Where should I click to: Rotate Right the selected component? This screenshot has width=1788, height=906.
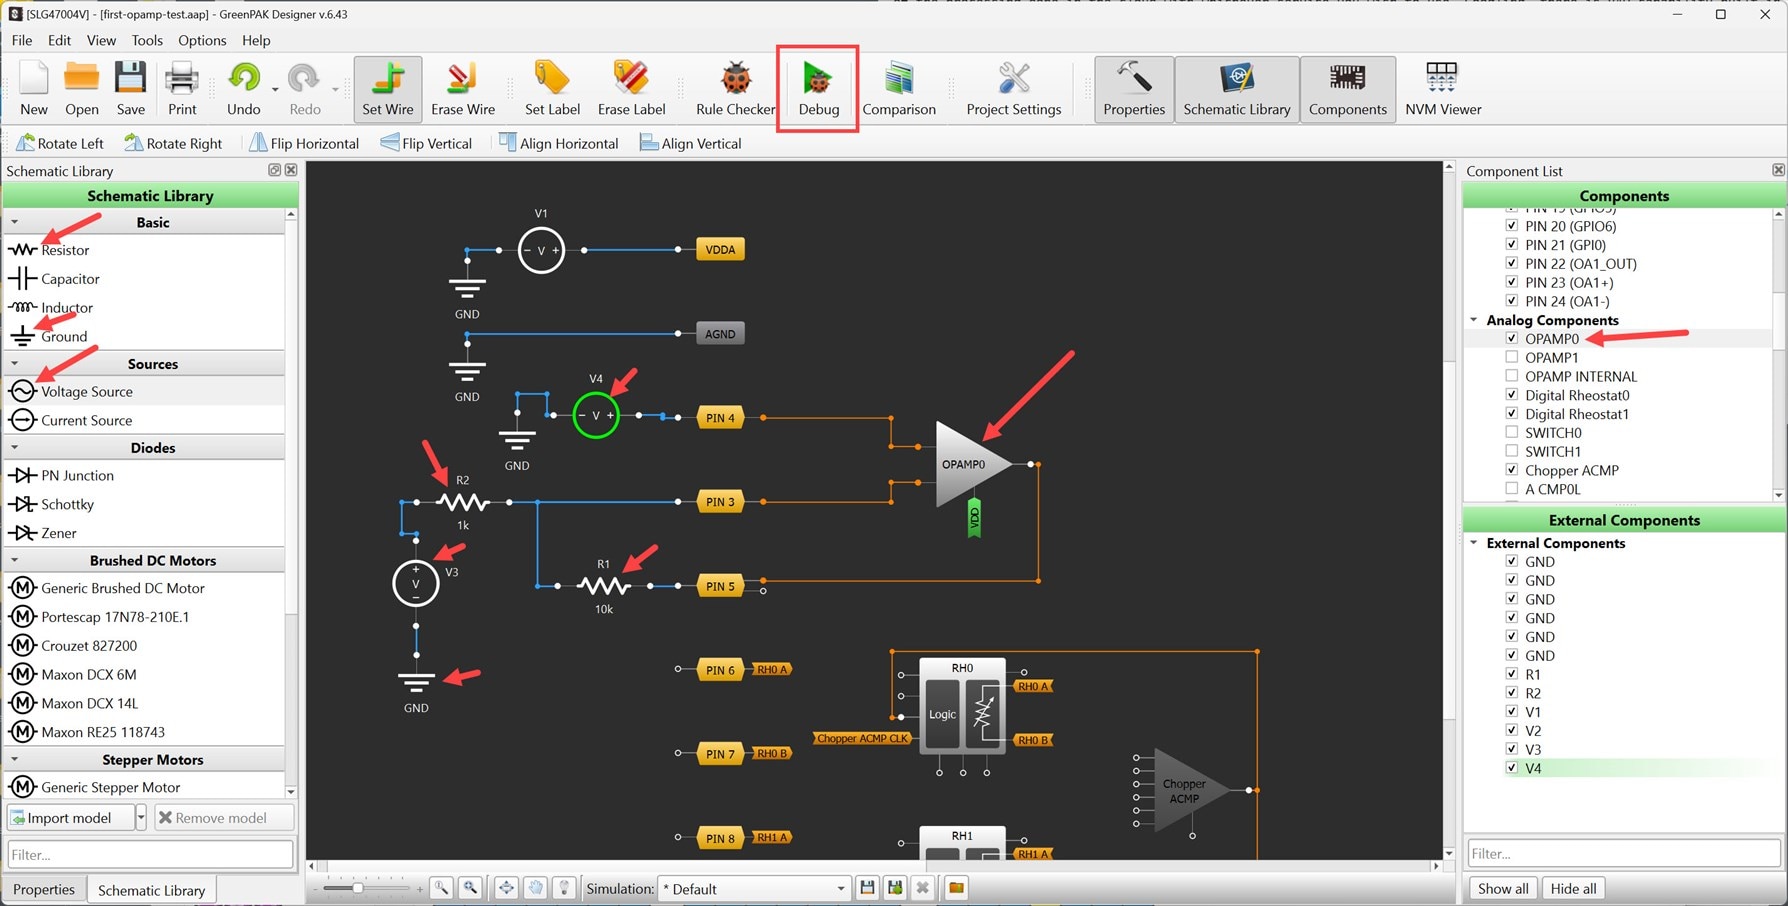pos(172,143)
